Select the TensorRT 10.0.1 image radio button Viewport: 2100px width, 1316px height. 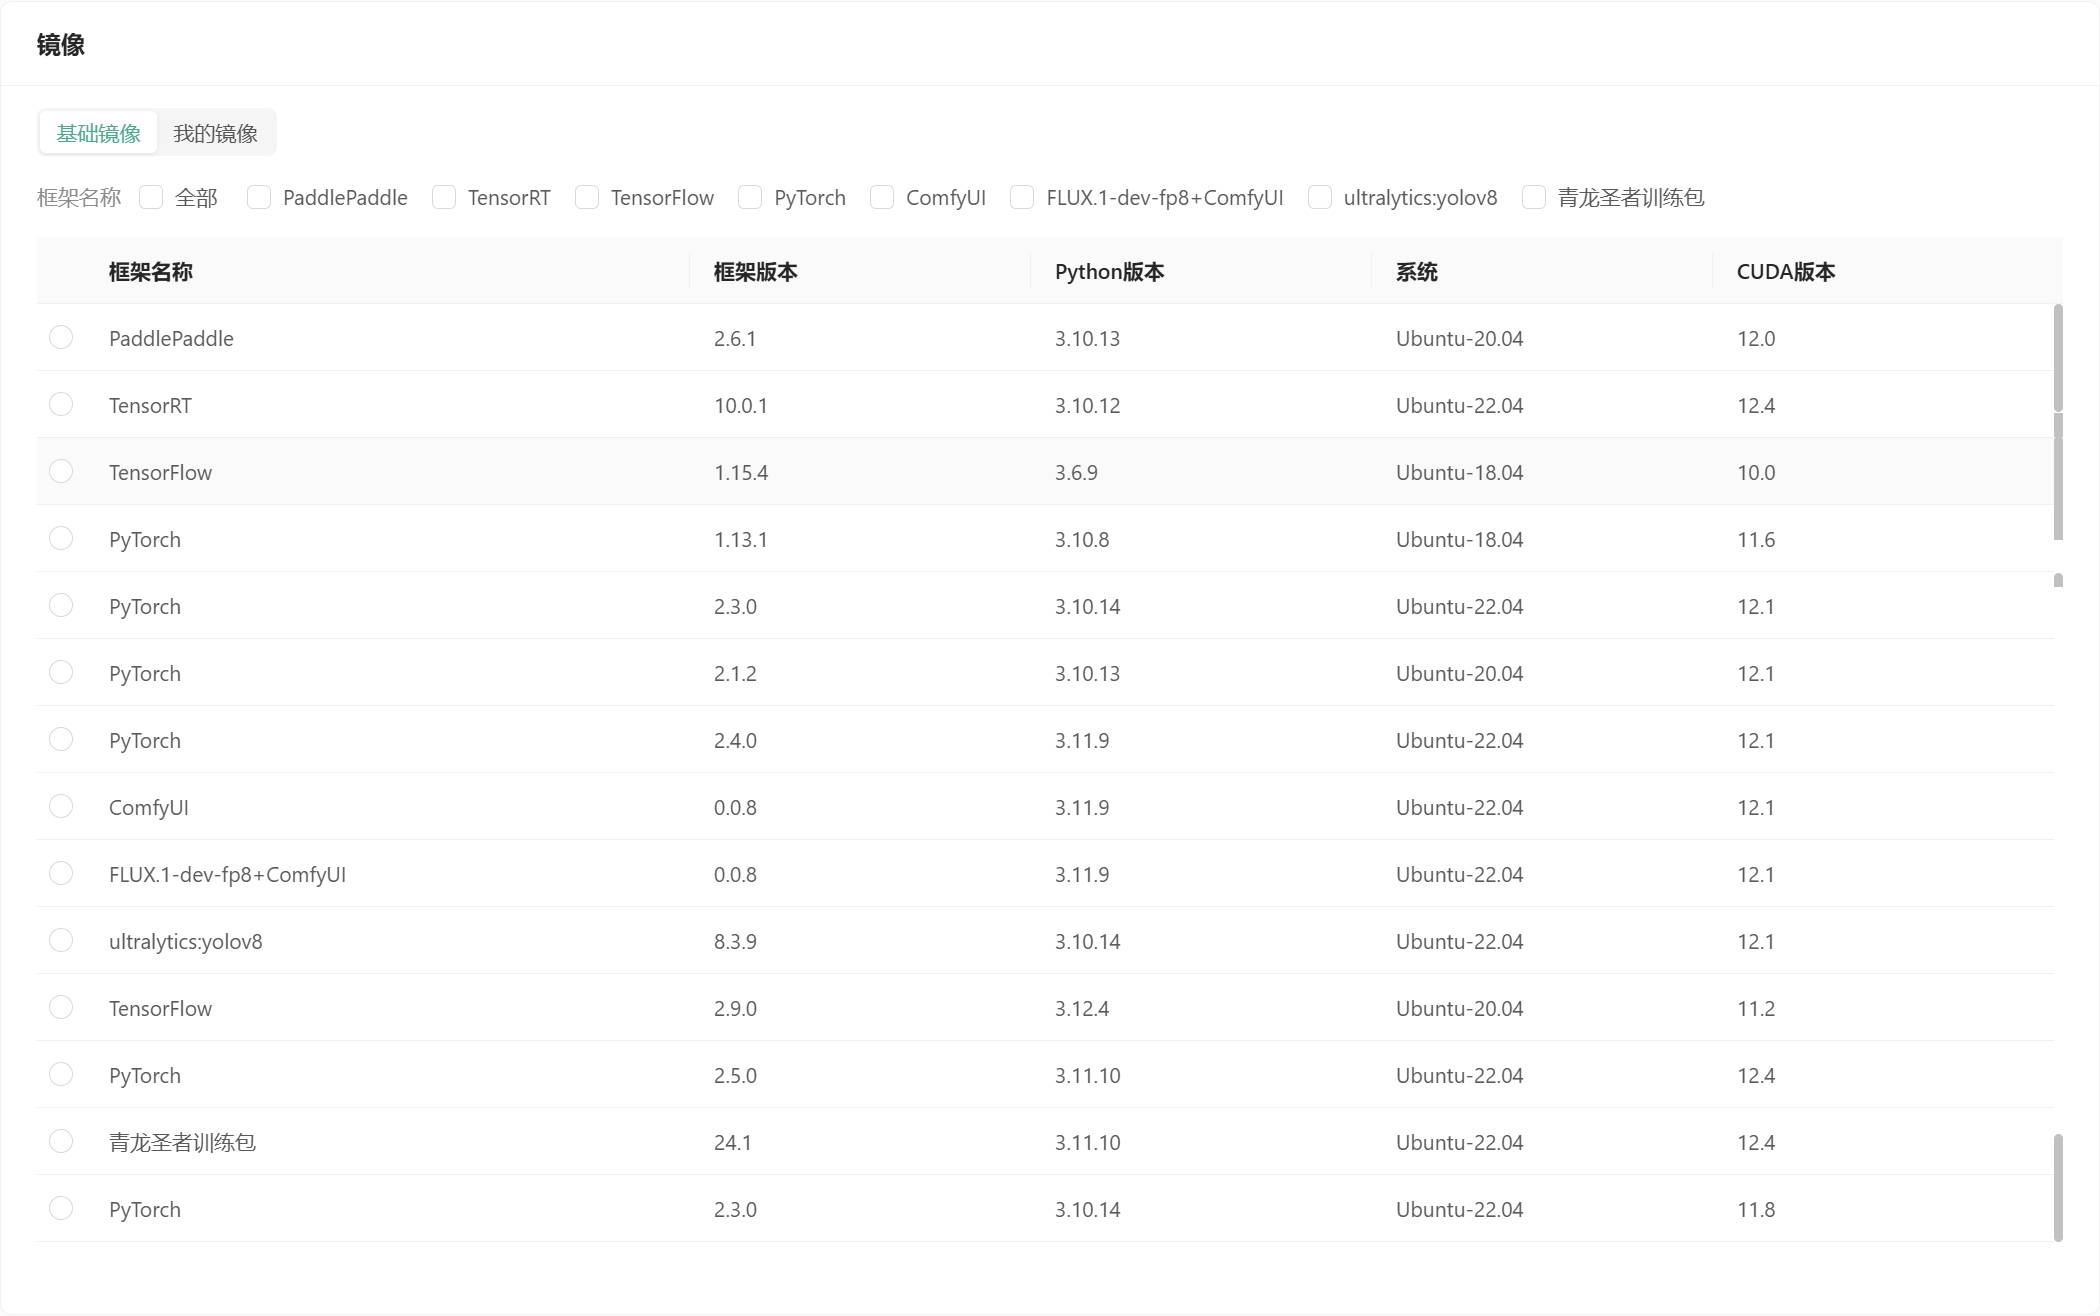tap(61, 404)
